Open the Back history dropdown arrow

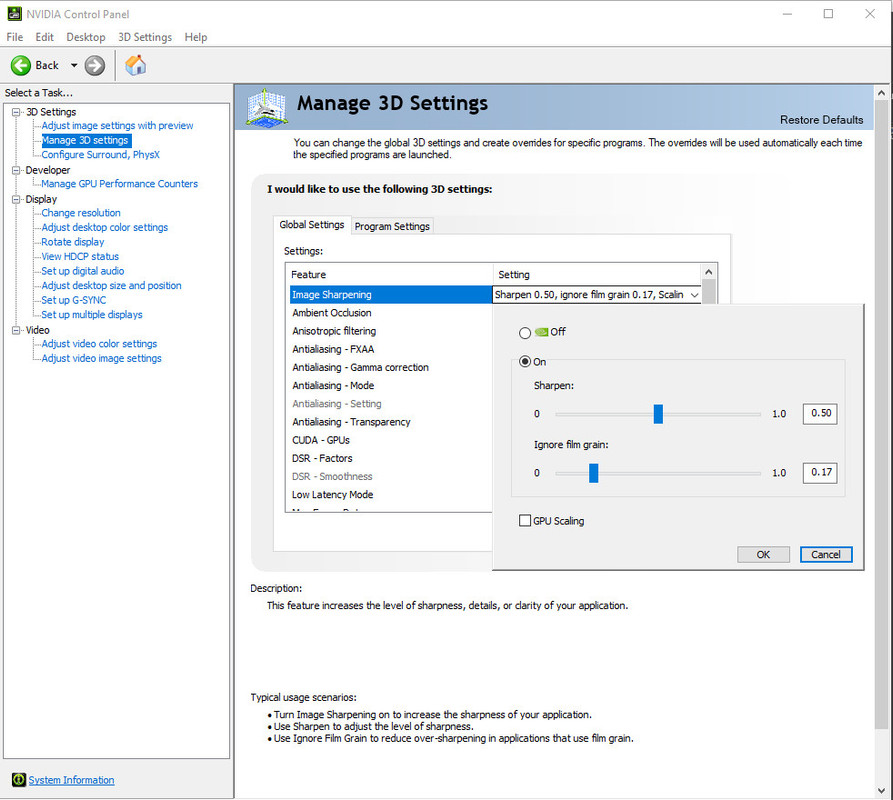point(73,65)
